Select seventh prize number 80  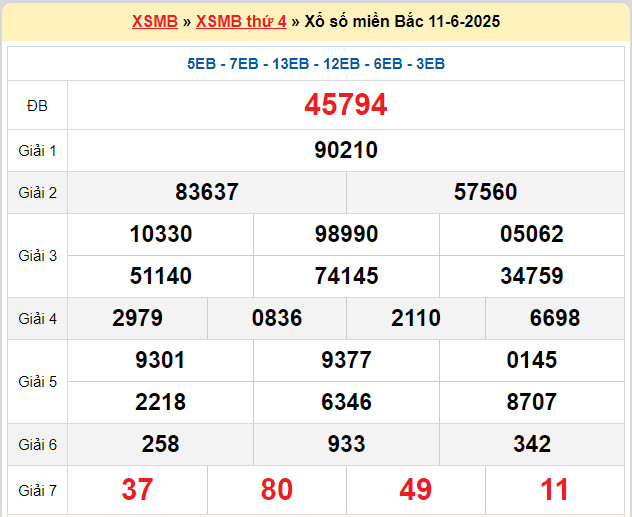(x=276, y=490)
